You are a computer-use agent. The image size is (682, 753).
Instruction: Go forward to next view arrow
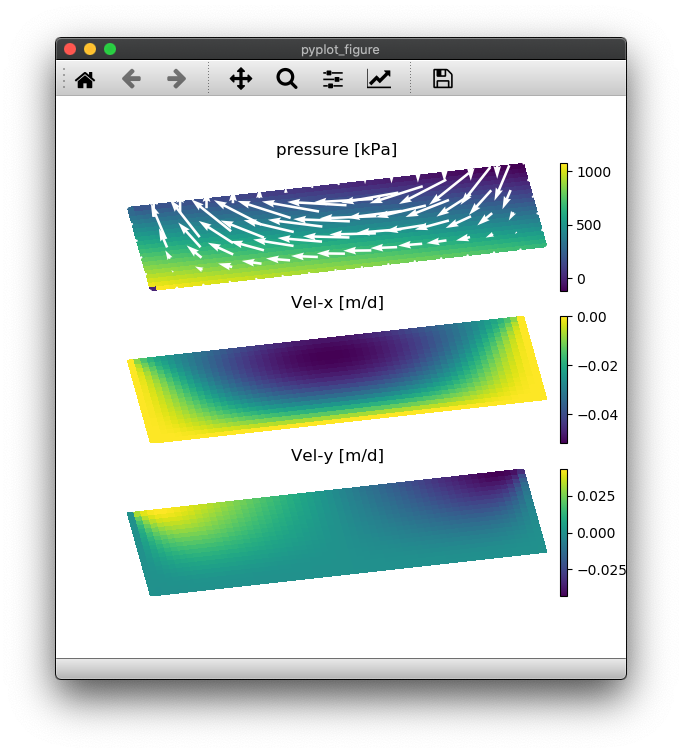[176, 79]
